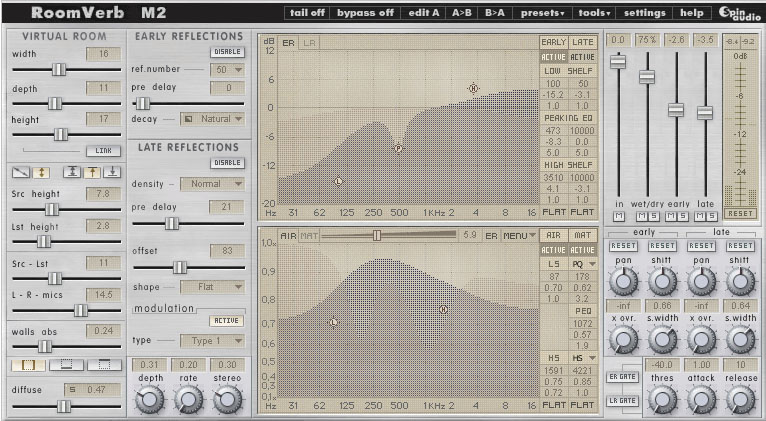Adjust the room width slider handle

pos(59,69)
